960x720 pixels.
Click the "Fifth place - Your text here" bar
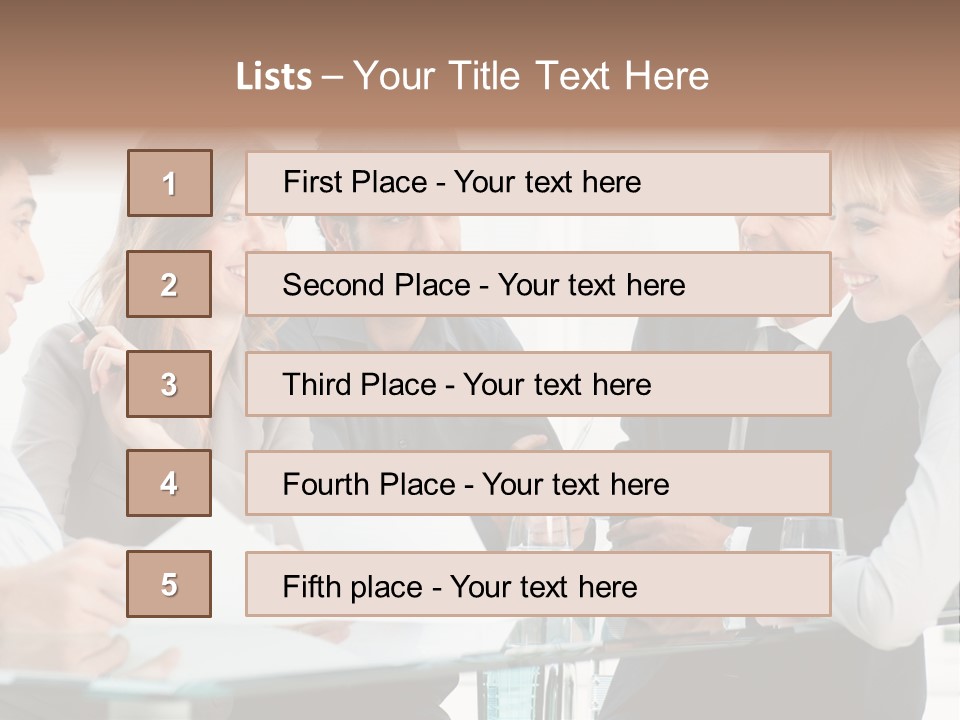538,585
